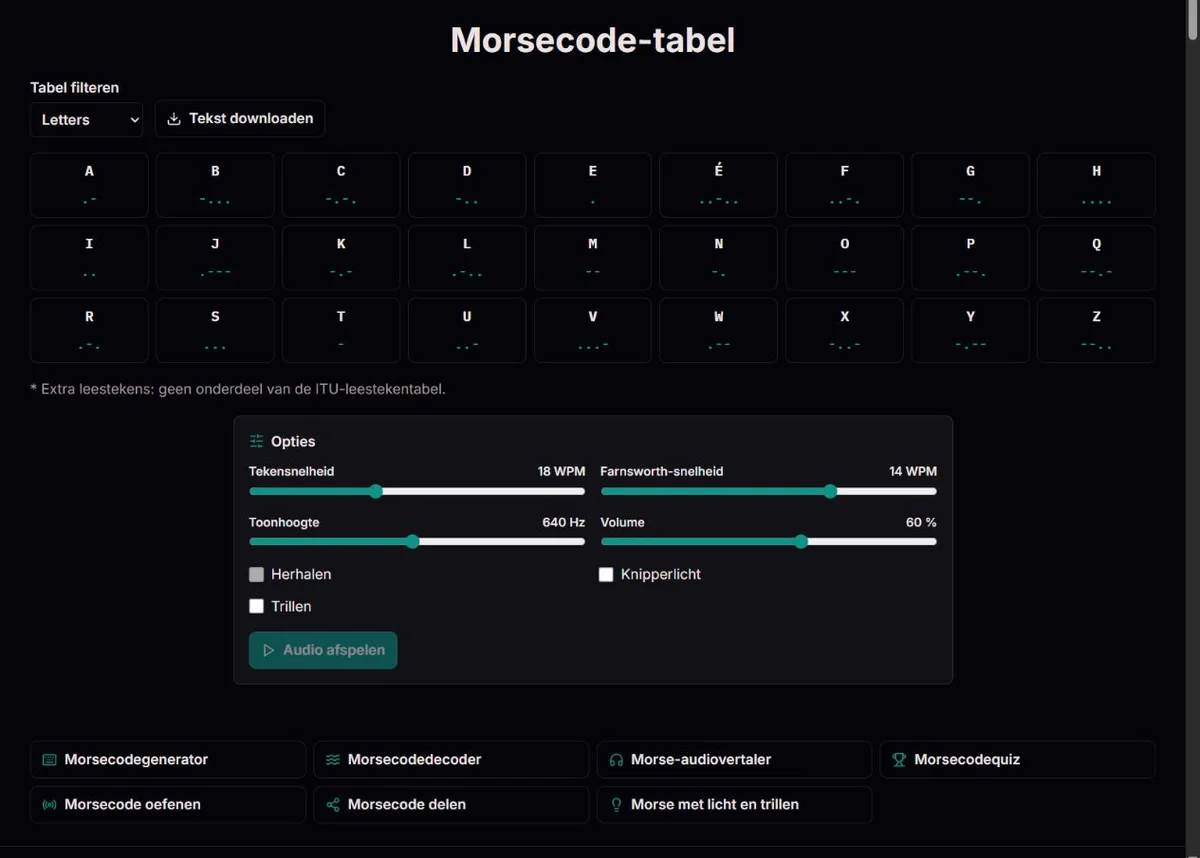Select the letter C morse card
The height and width of the screenshot is (858, 1200).
click(x=341, y=185)
